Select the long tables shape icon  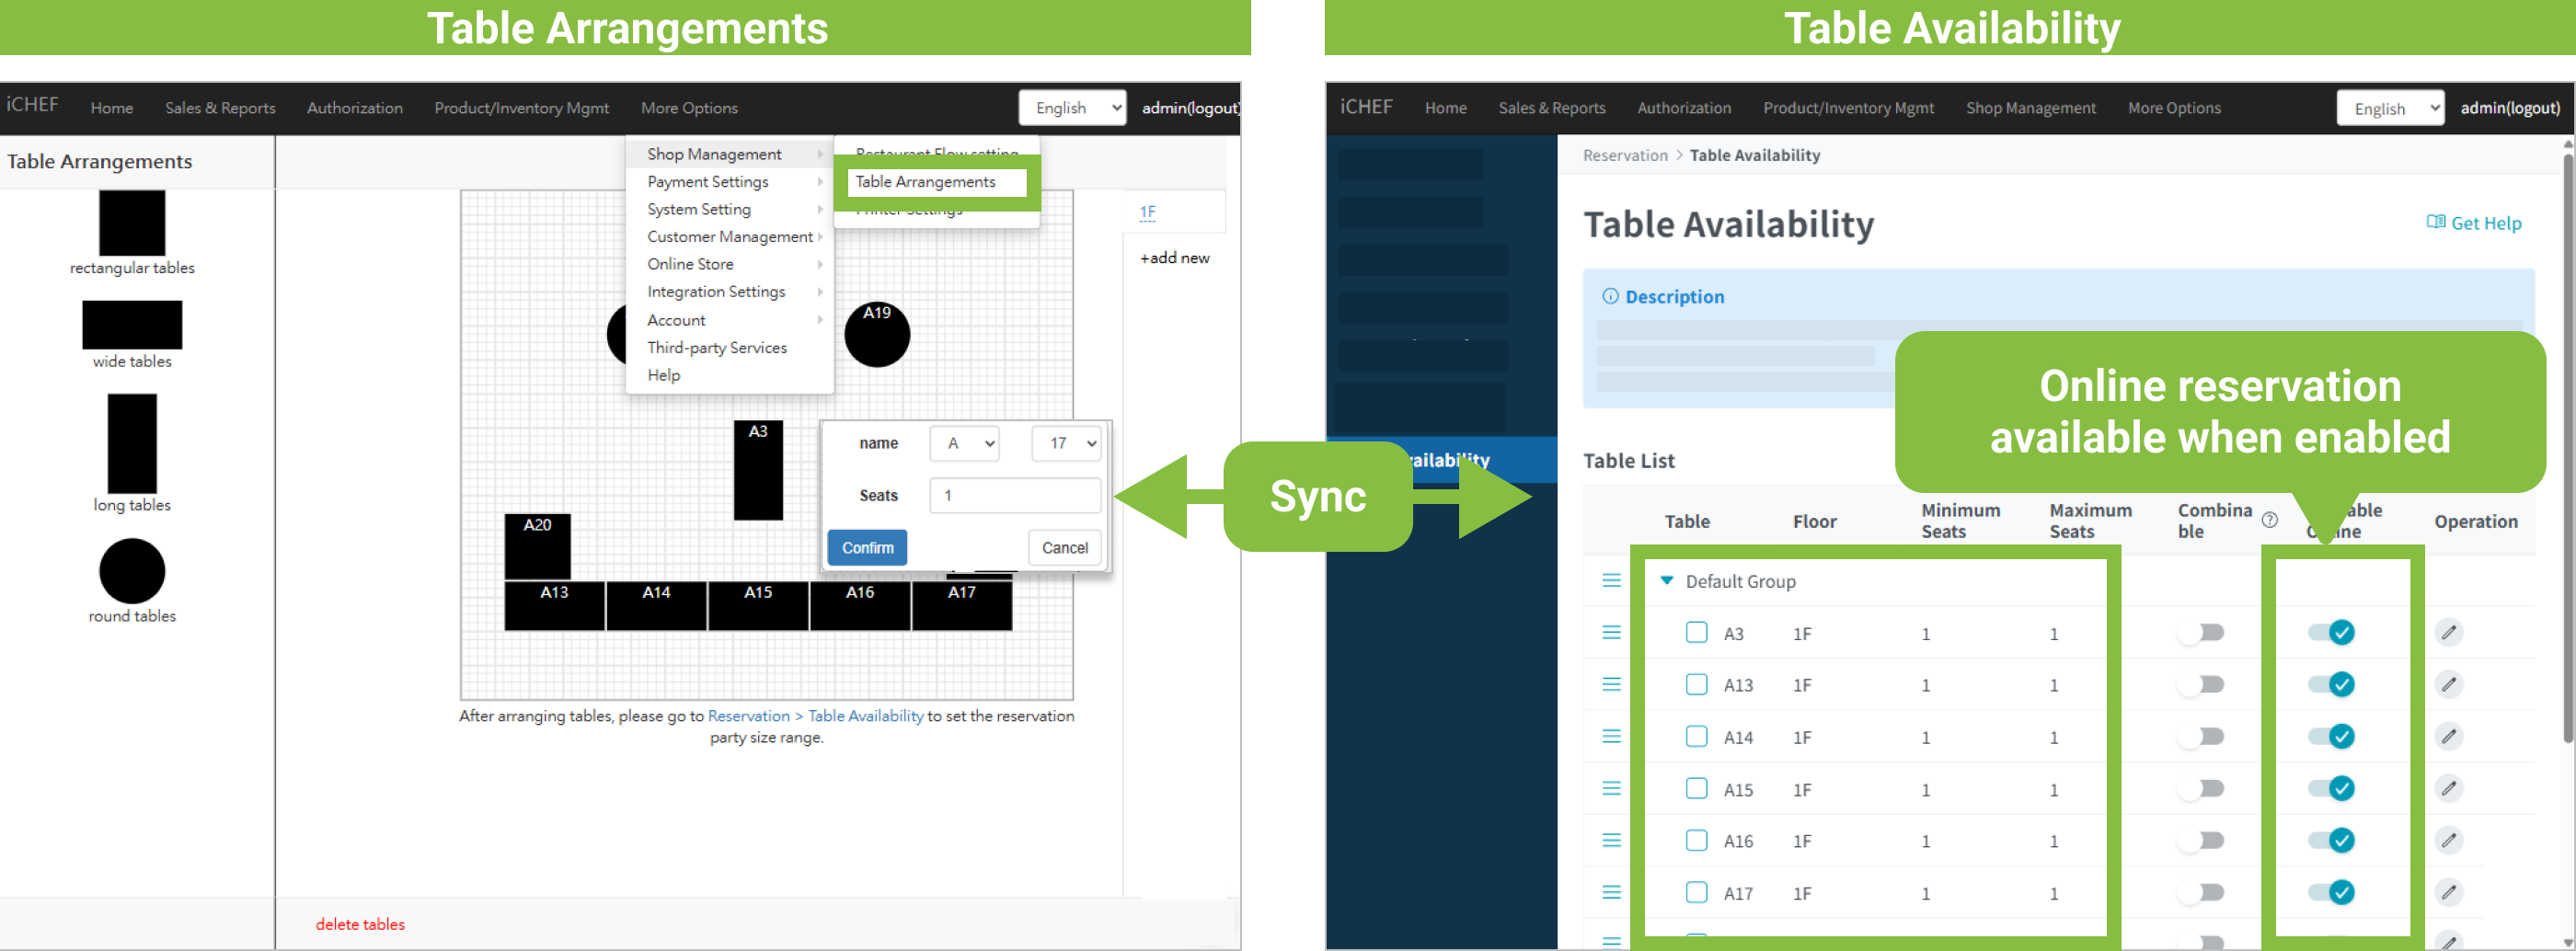coord(131,443)
